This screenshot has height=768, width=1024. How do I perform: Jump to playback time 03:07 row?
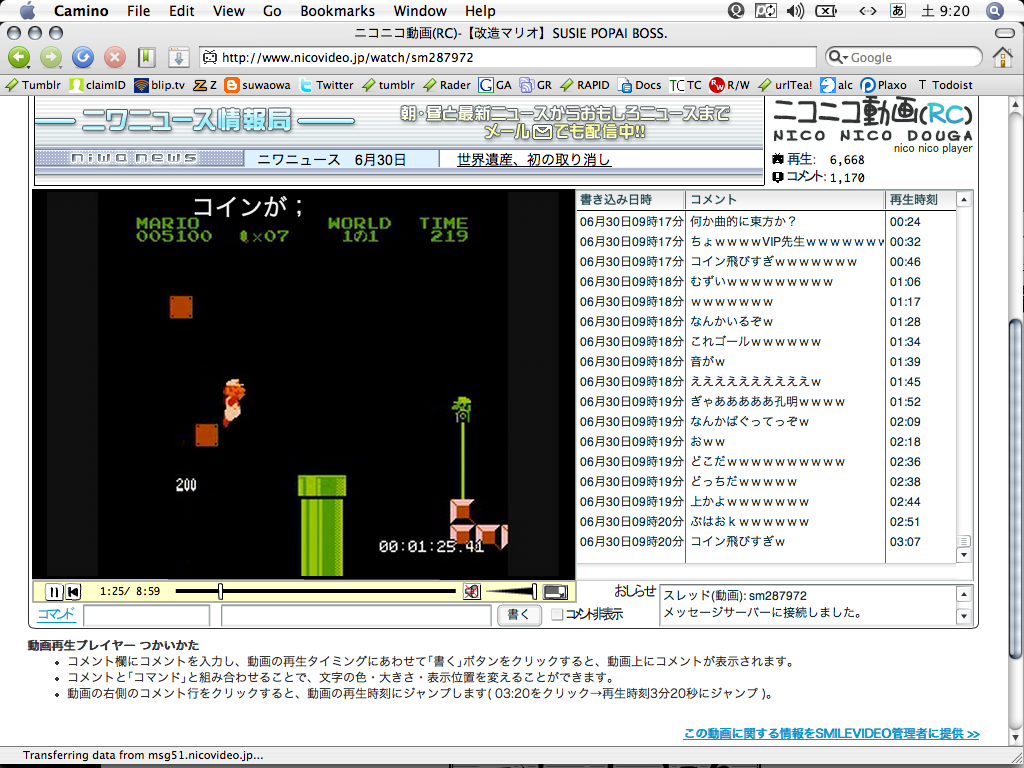(767, 541)
